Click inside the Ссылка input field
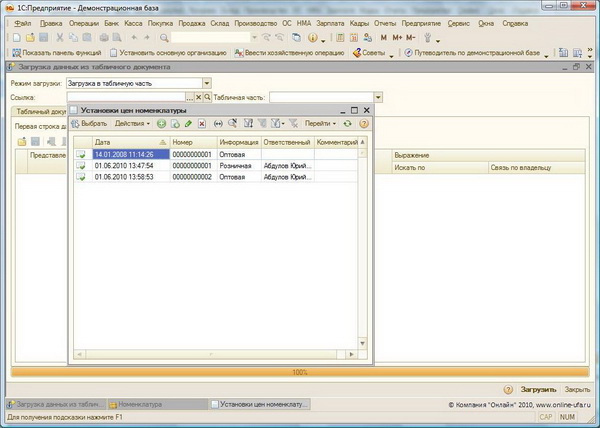 126,97
